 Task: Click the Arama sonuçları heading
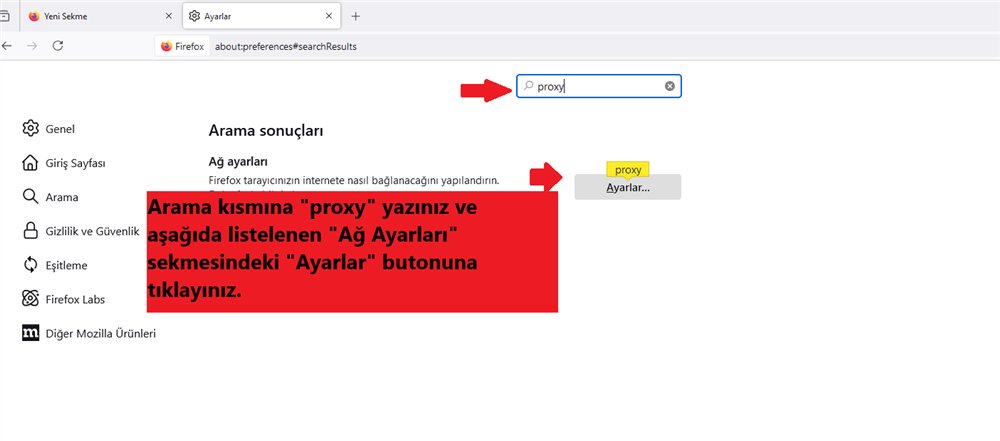click(266, 131)
